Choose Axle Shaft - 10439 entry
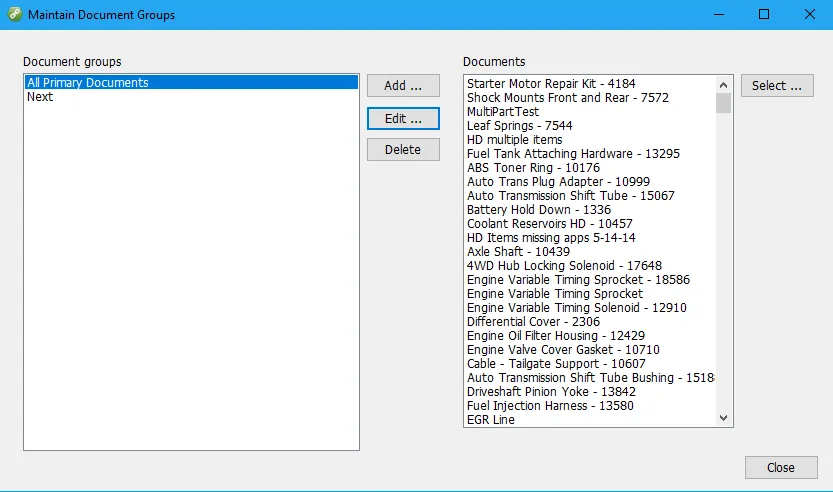833x492 pixels. (518, 252)
